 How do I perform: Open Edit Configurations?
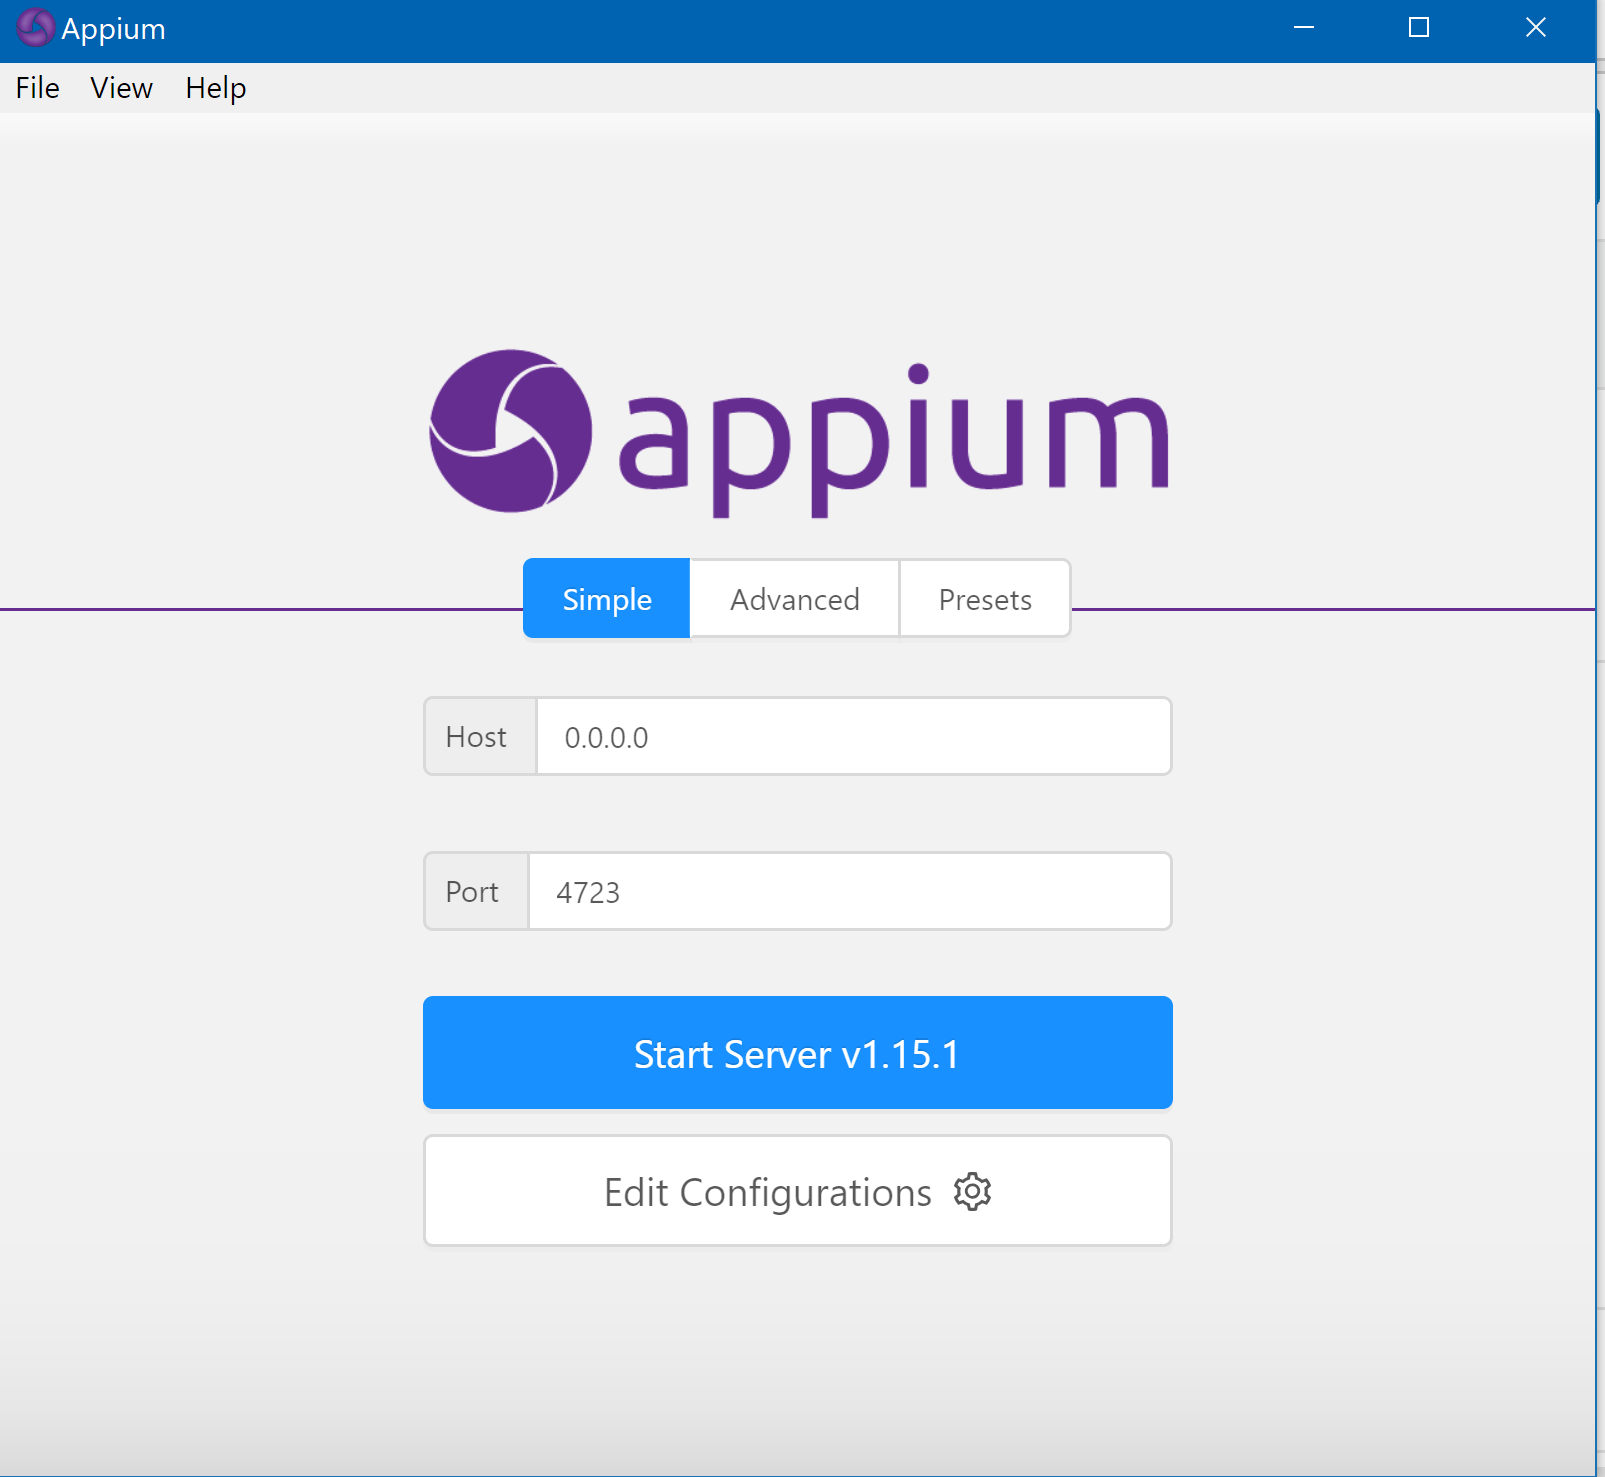pos(798,1190)
